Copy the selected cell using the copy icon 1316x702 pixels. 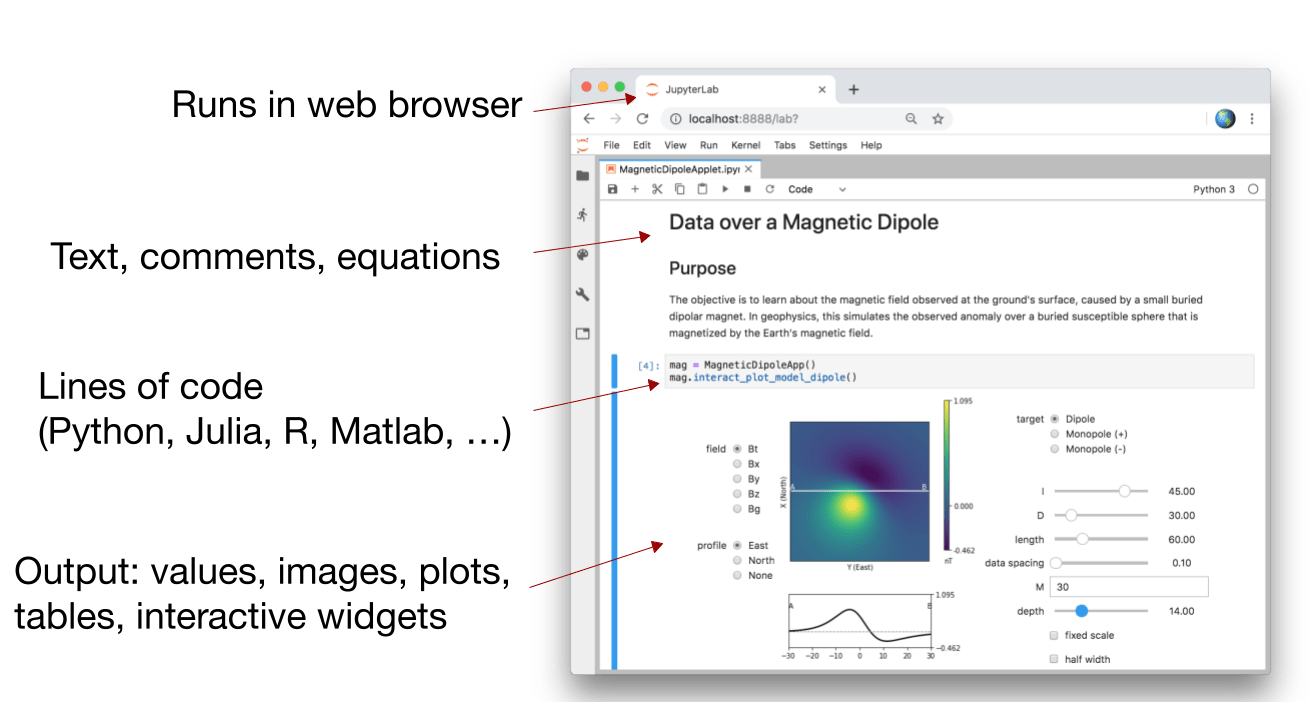(680, 189)
